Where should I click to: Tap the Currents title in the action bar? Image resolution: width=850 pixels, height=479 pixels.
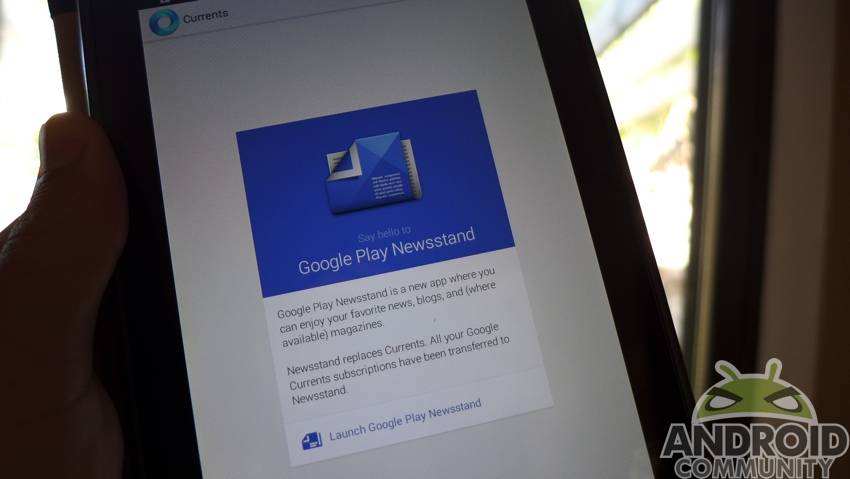(x=205, y=17)
